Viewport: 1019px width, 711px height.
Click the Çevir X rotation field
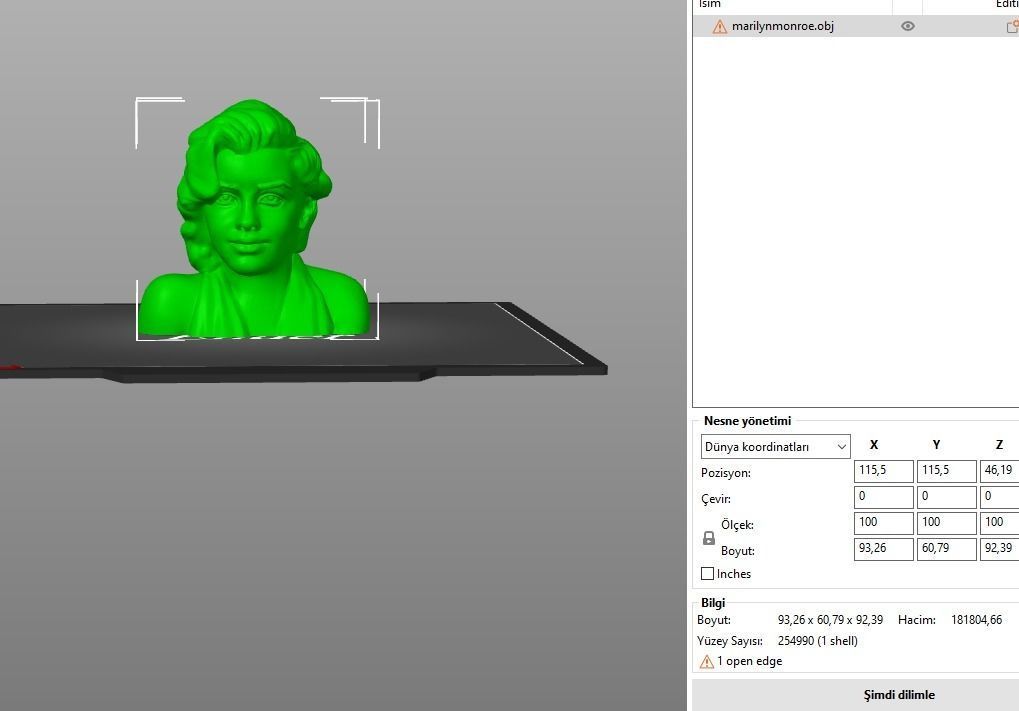pos(883,497)
